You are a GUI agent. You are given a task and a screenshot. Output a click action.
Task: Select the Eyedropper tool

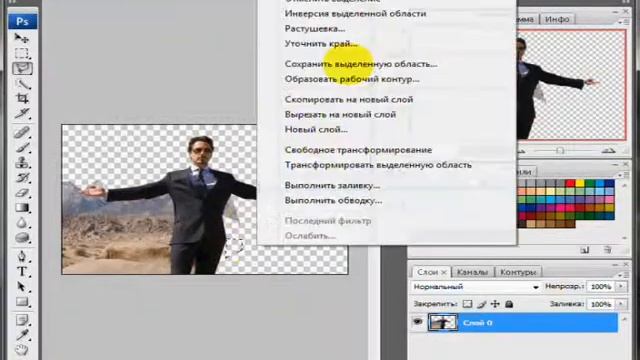click(22, 335)
